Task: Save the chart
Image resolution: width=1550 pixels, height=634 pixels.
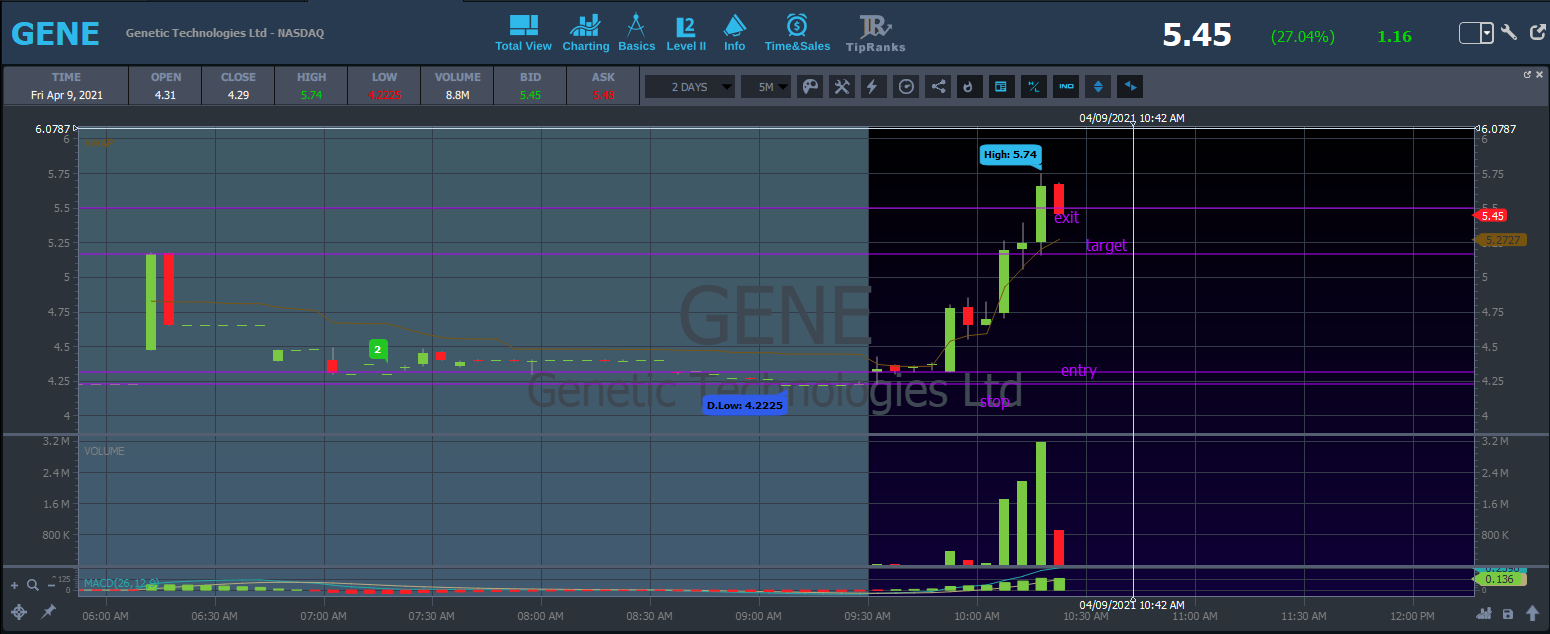Action: click(1507, 614)
